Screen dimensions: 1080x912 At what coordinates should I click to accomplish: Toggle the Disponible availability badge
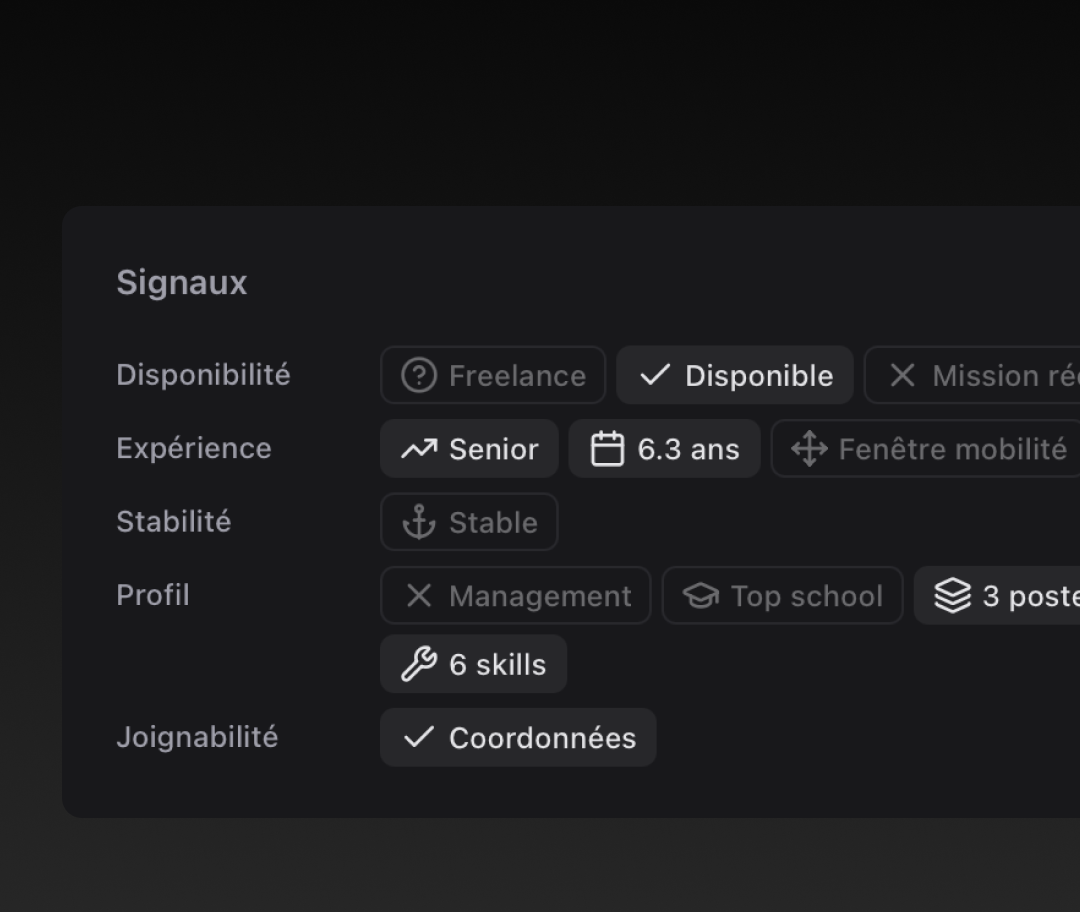pyautogui.click(x=735, y=375)
